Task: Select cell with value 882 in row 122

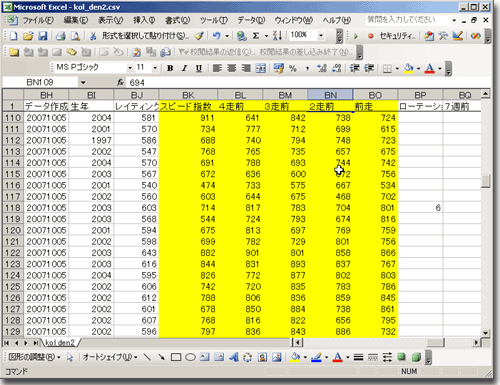Action: [188, 253]
